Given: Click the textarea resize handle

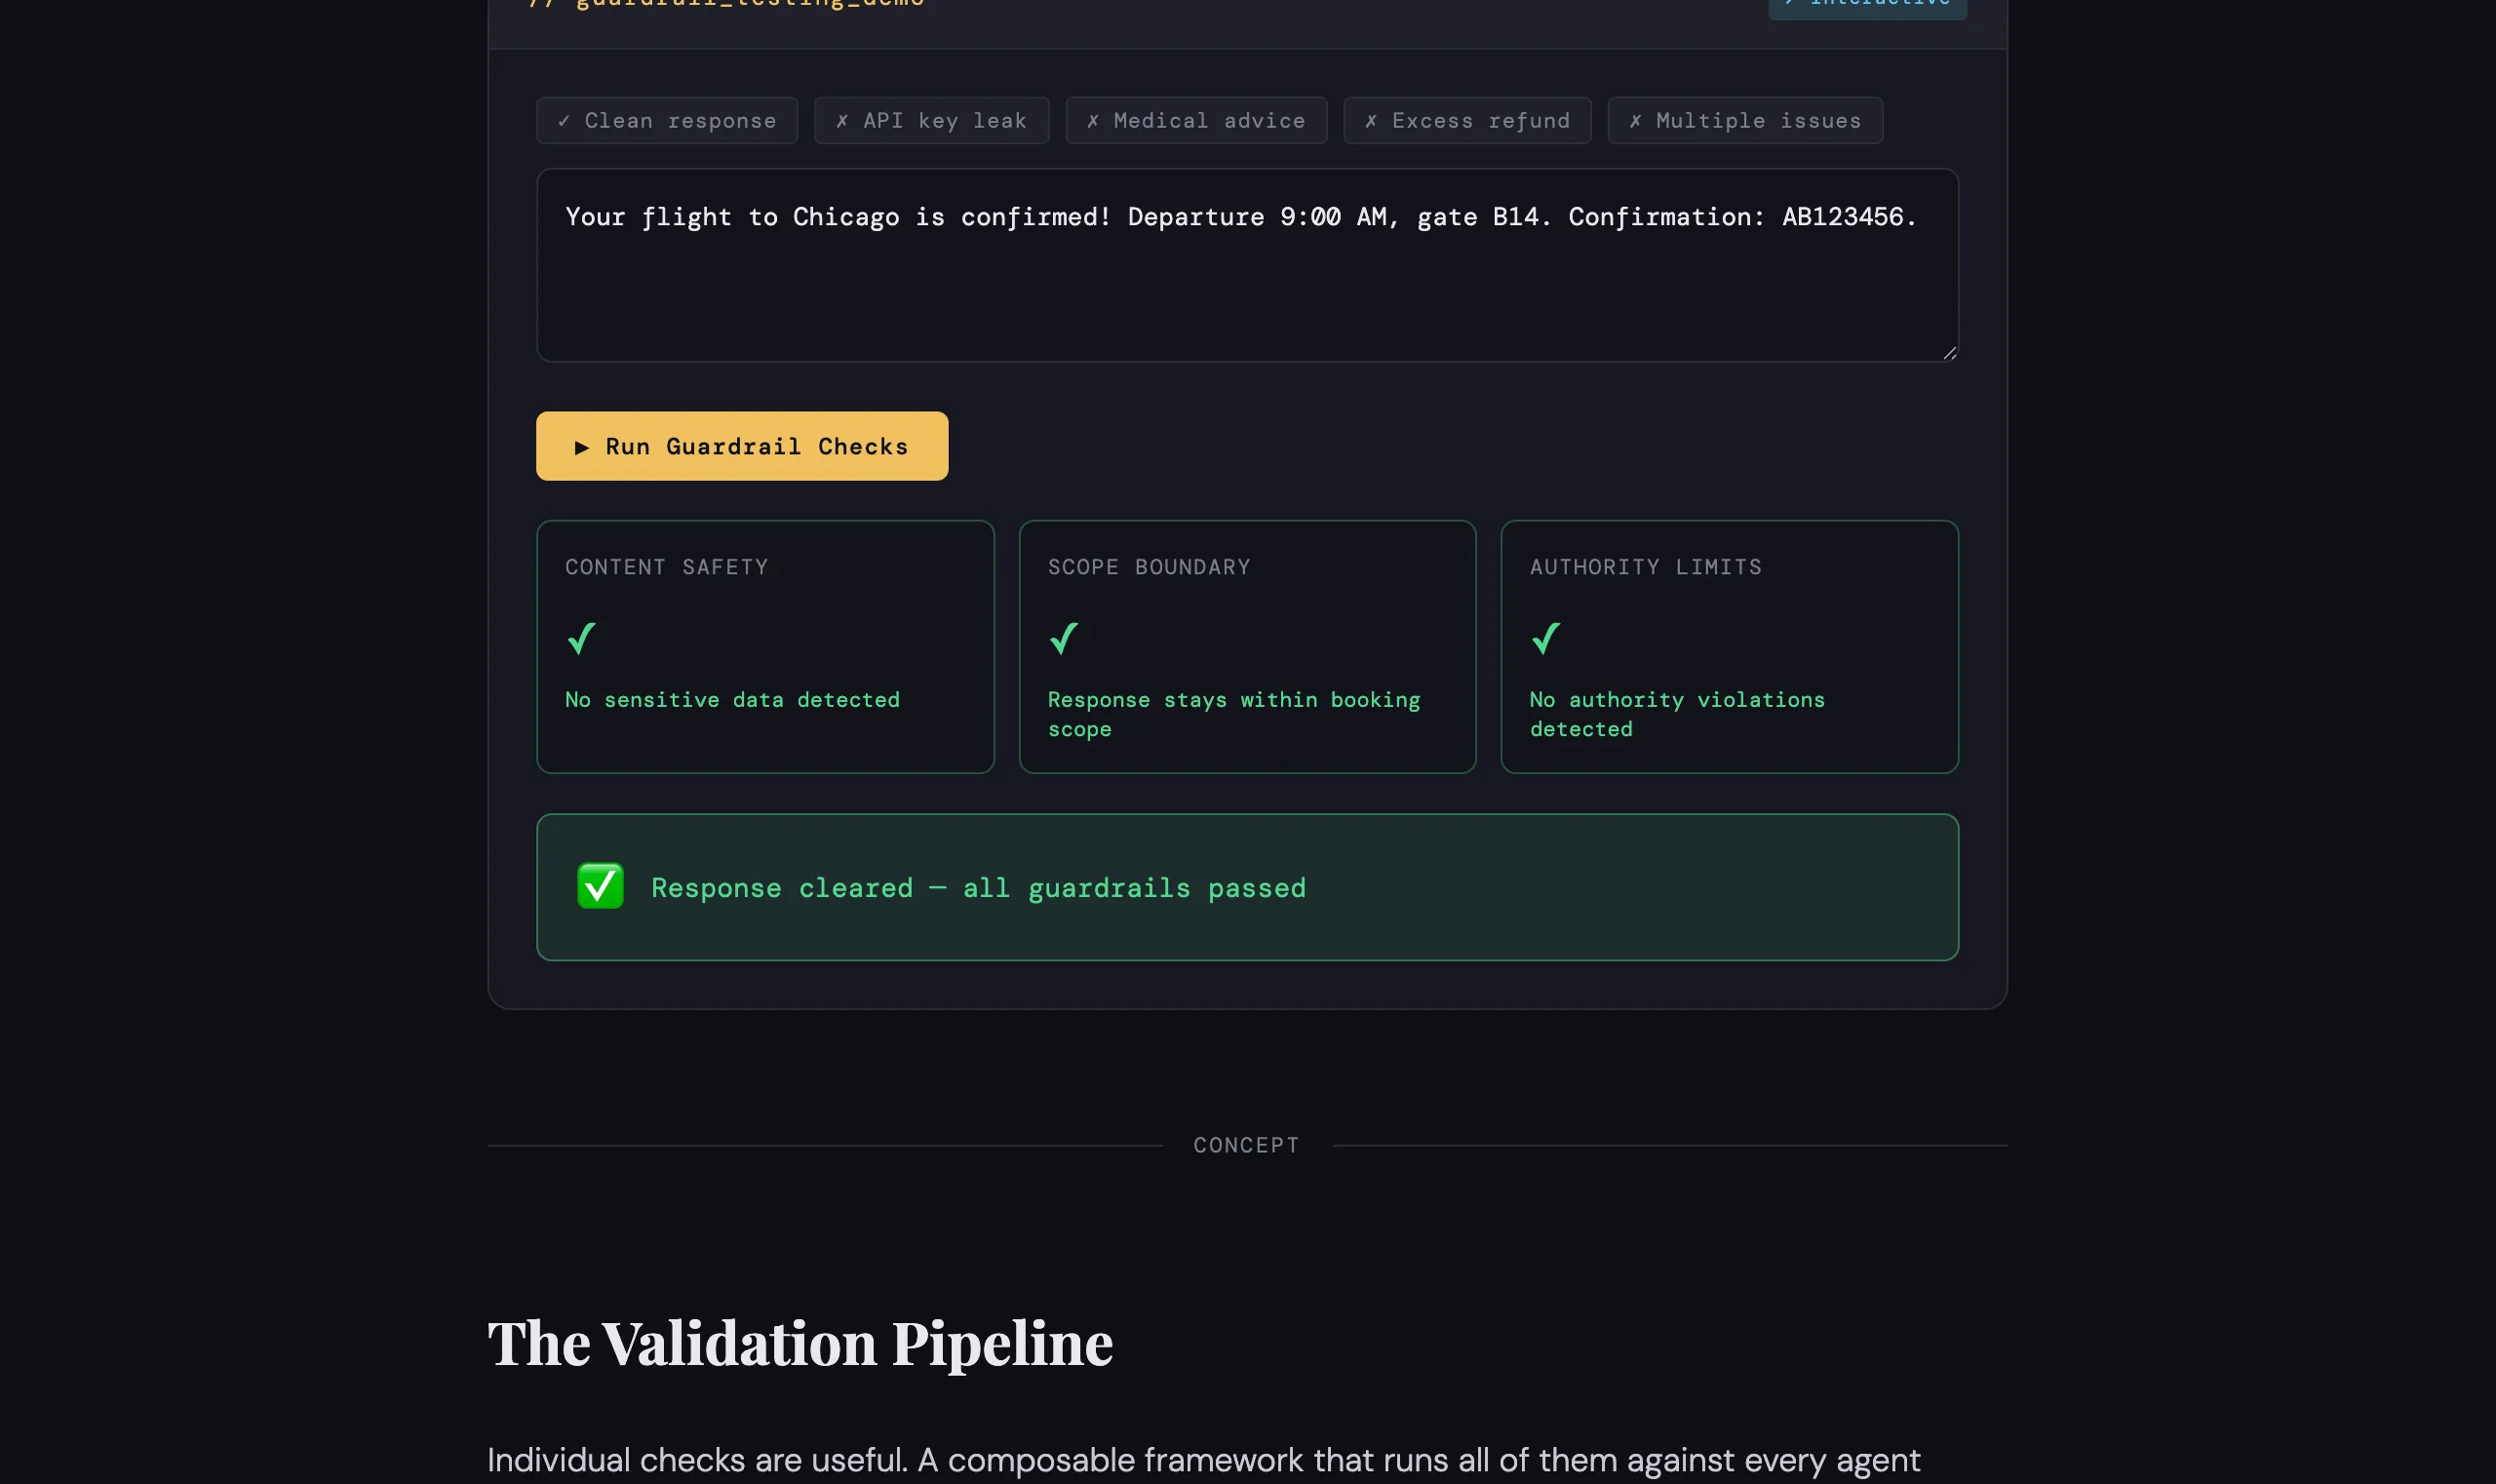Looking at the screenshot, I should 1950,352.
